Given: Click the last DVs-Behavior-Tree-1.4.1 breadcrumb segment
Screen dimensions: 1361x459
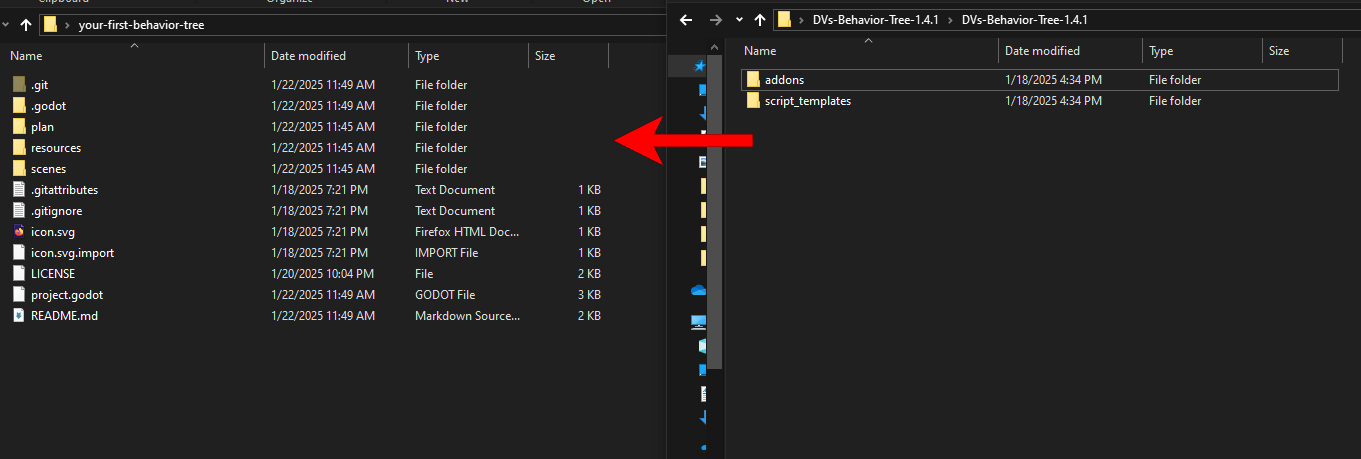Looking at the screenshot, I should click(x=1024, y=19).
